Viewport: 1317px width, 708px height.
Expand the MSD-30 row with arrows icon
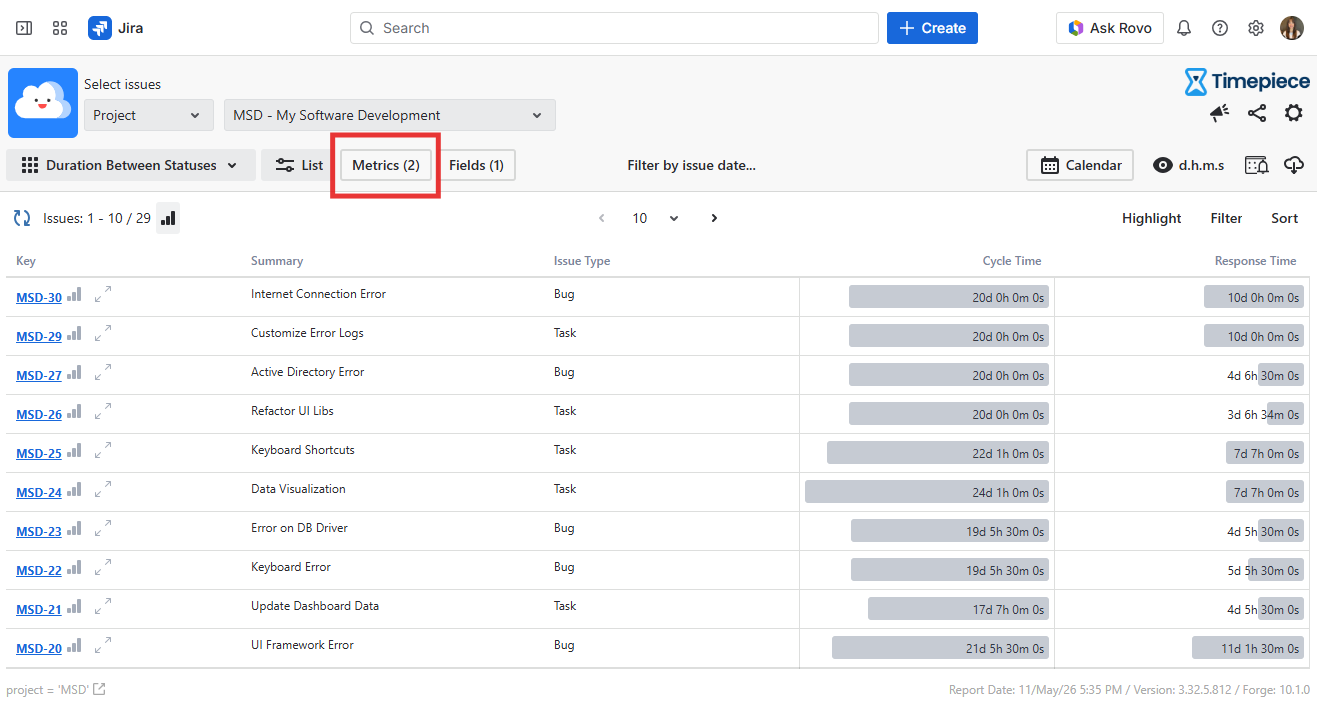tap(103, 294)
